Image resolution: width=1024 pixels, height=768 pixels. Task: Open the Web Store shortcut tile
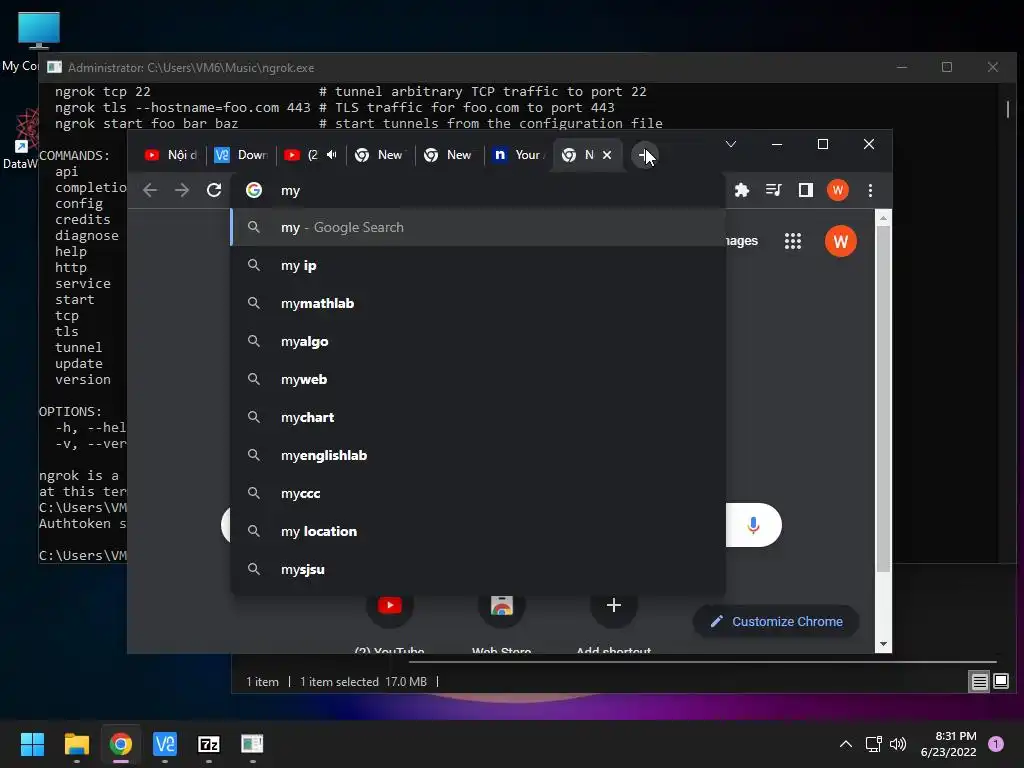(x=502, y=605)
